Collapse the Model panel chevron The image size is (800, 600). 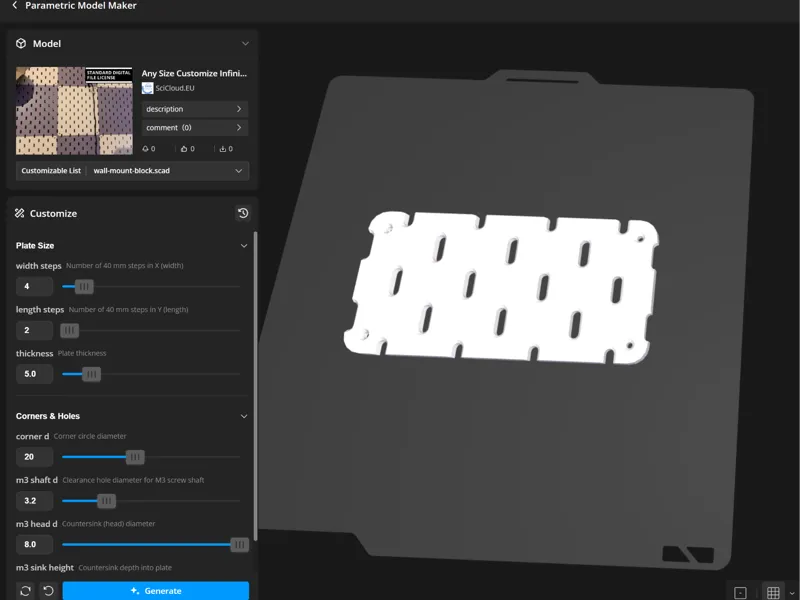pyautogui.click(x=245, y=43)
